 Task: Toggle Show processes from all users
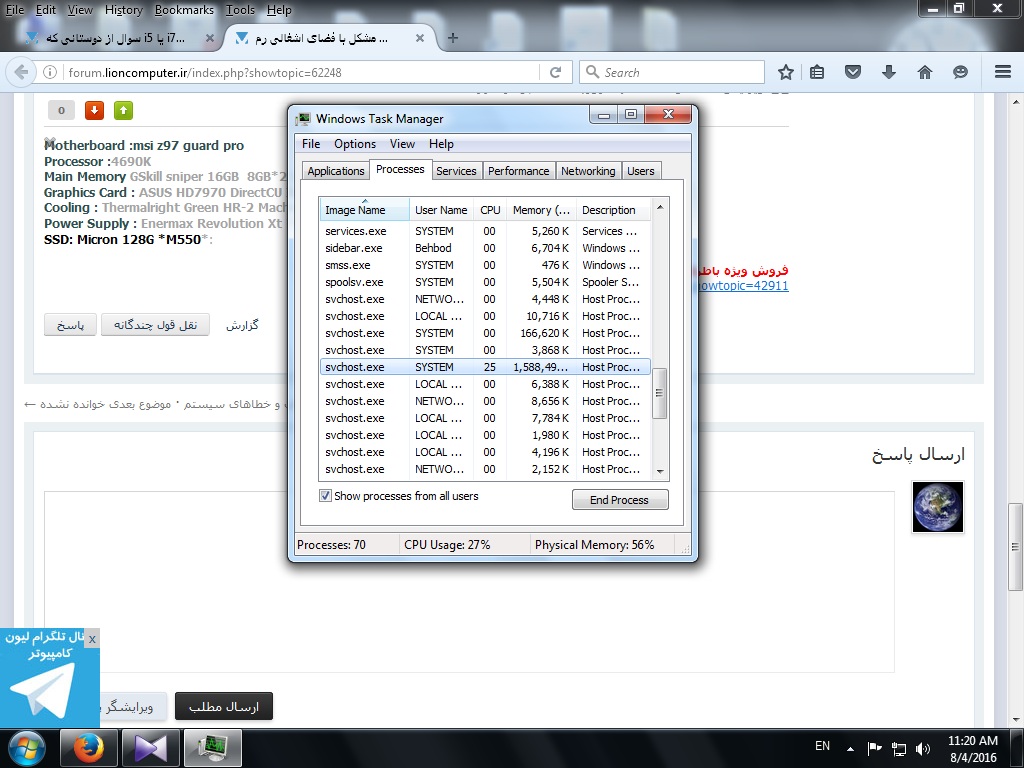pyautogui.click(x=325, y=496)
